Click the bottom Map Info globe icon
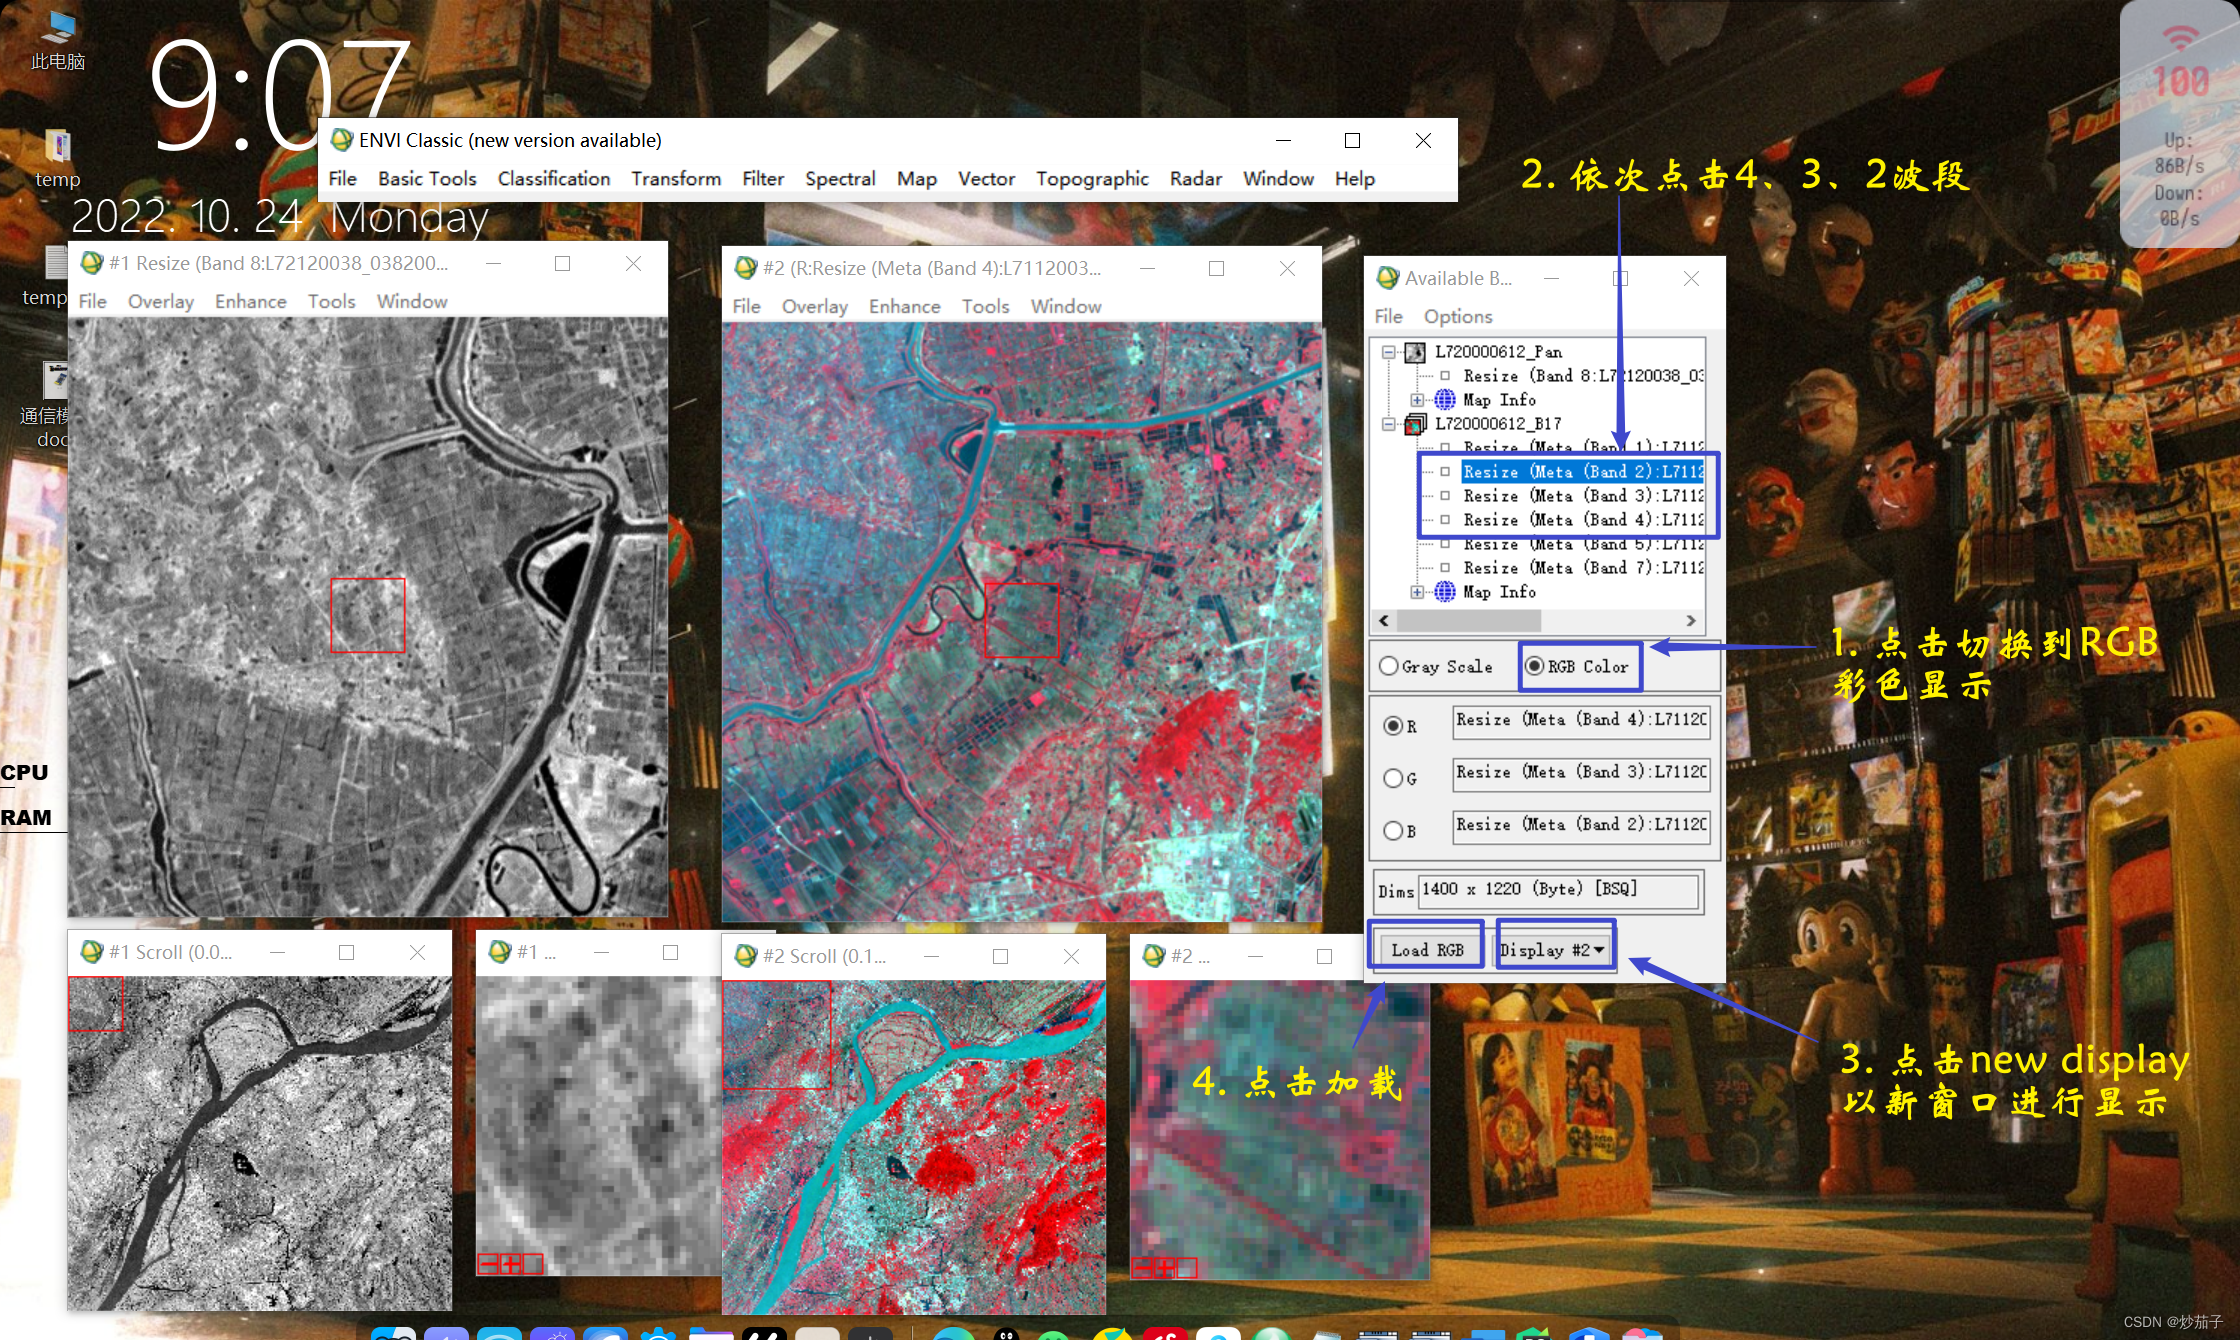Viewport: 2240px width, 1340px height. pos(1445,592)
